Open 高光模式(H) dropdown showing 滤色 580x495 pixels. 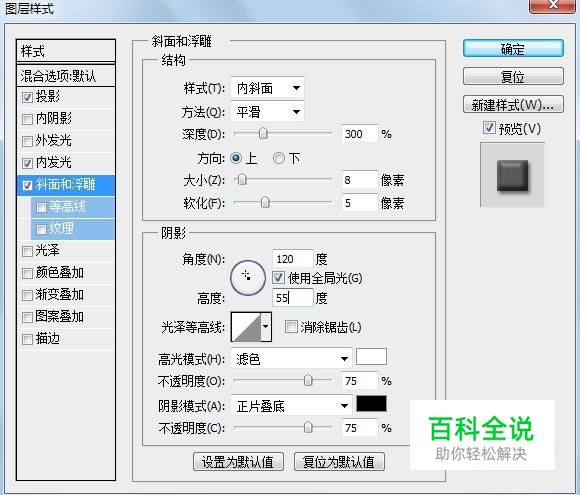click(x=291, y=358)
